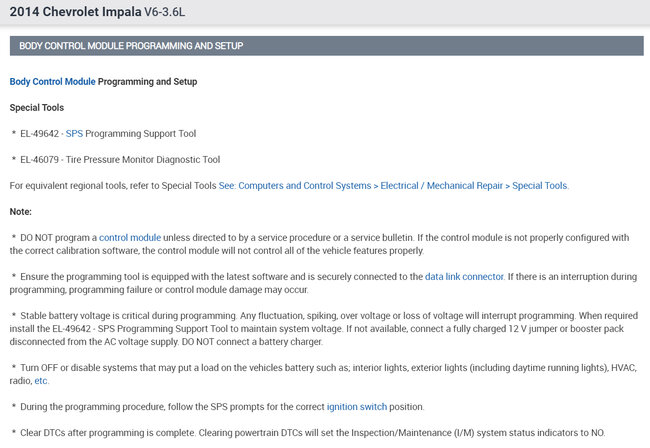Click the DO NOT program warning paragraph
Screen dimensions: 650x448
[320, 244]
